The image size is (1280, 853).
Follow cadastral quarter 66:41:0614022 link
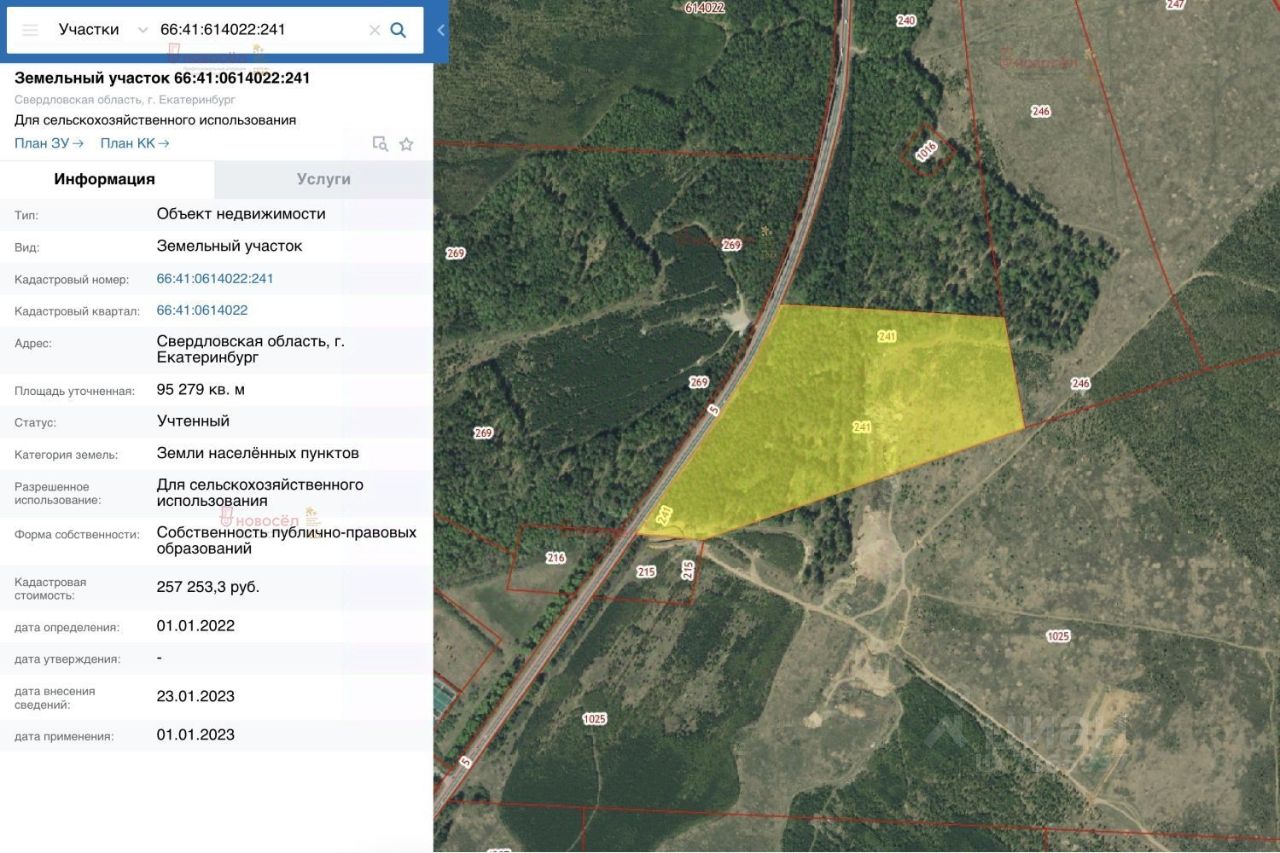pos(202,310)
